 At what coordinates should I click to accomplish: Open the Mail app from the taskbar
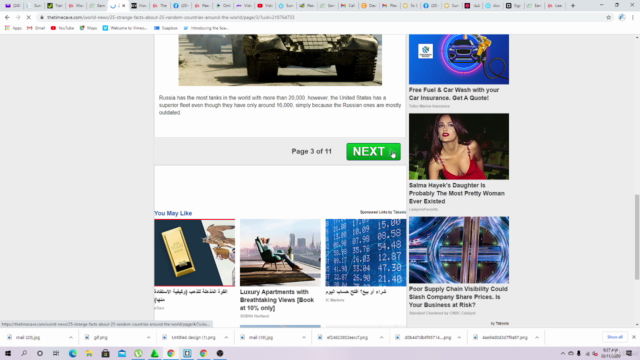(122, 353)
